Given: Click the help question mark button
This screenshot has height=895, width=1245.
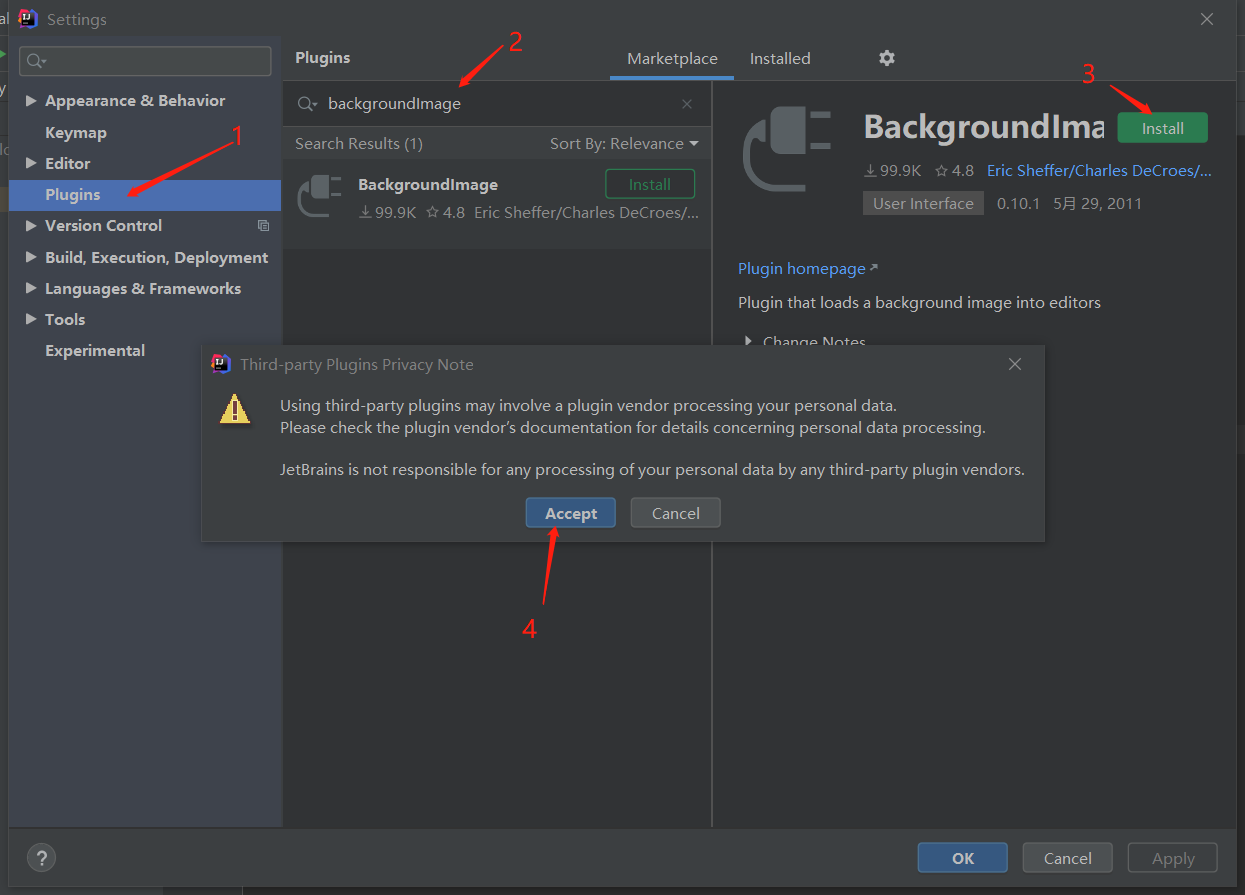Looking at the screenshot, I should coord(41,857).
